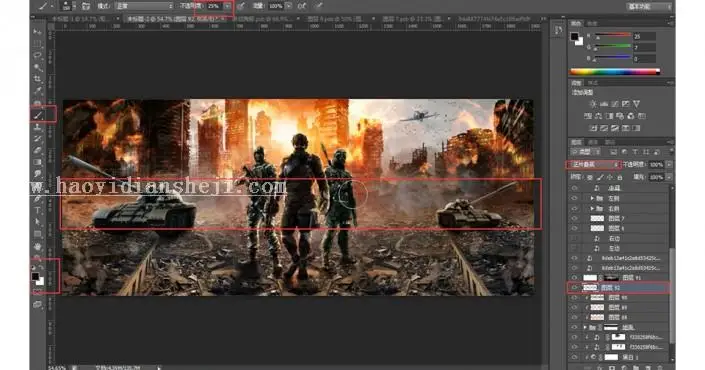Switch to the active 54.7% document tab
The width and height of the screenshot is (705, 370).
tap(175, 19)
